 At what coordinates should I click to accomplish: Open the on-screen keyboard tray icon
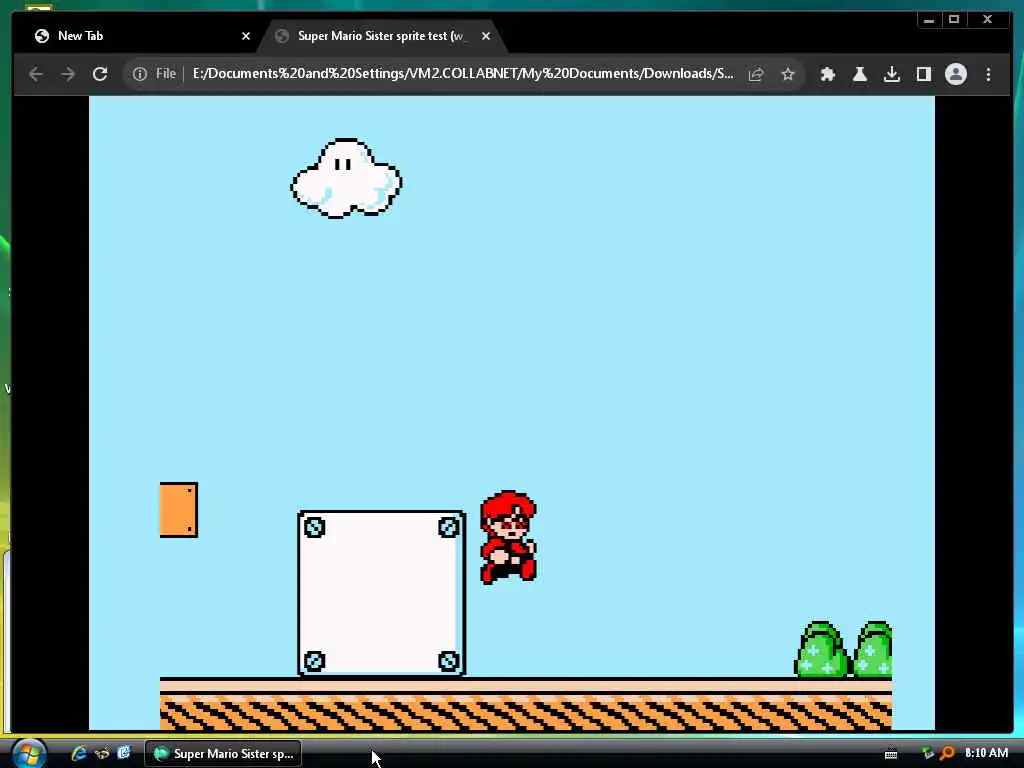pos(891,754)
